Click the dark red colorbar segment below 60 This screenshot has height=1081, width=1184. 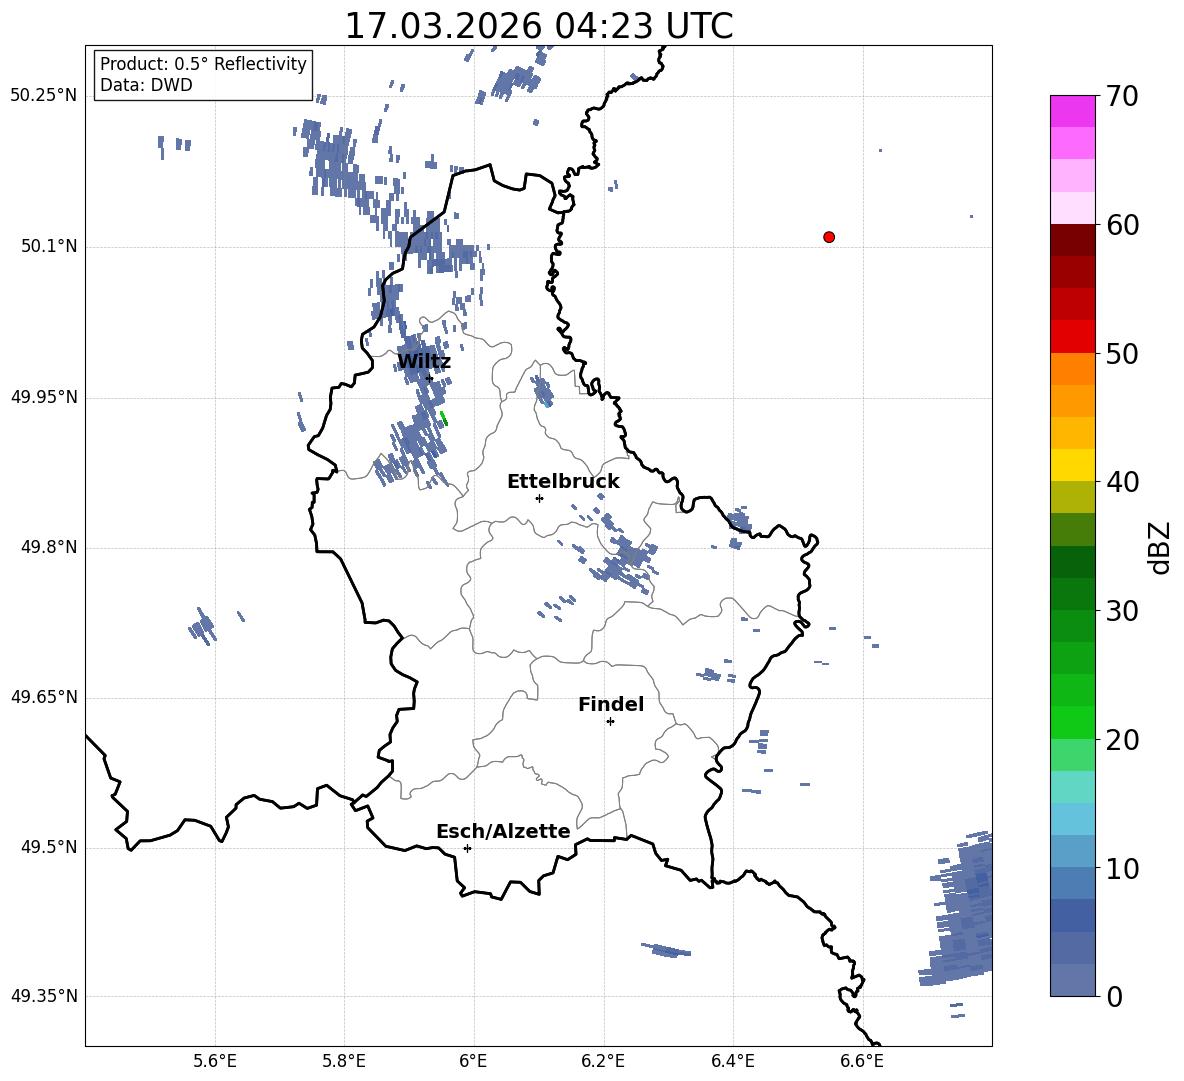(1072, 240)
